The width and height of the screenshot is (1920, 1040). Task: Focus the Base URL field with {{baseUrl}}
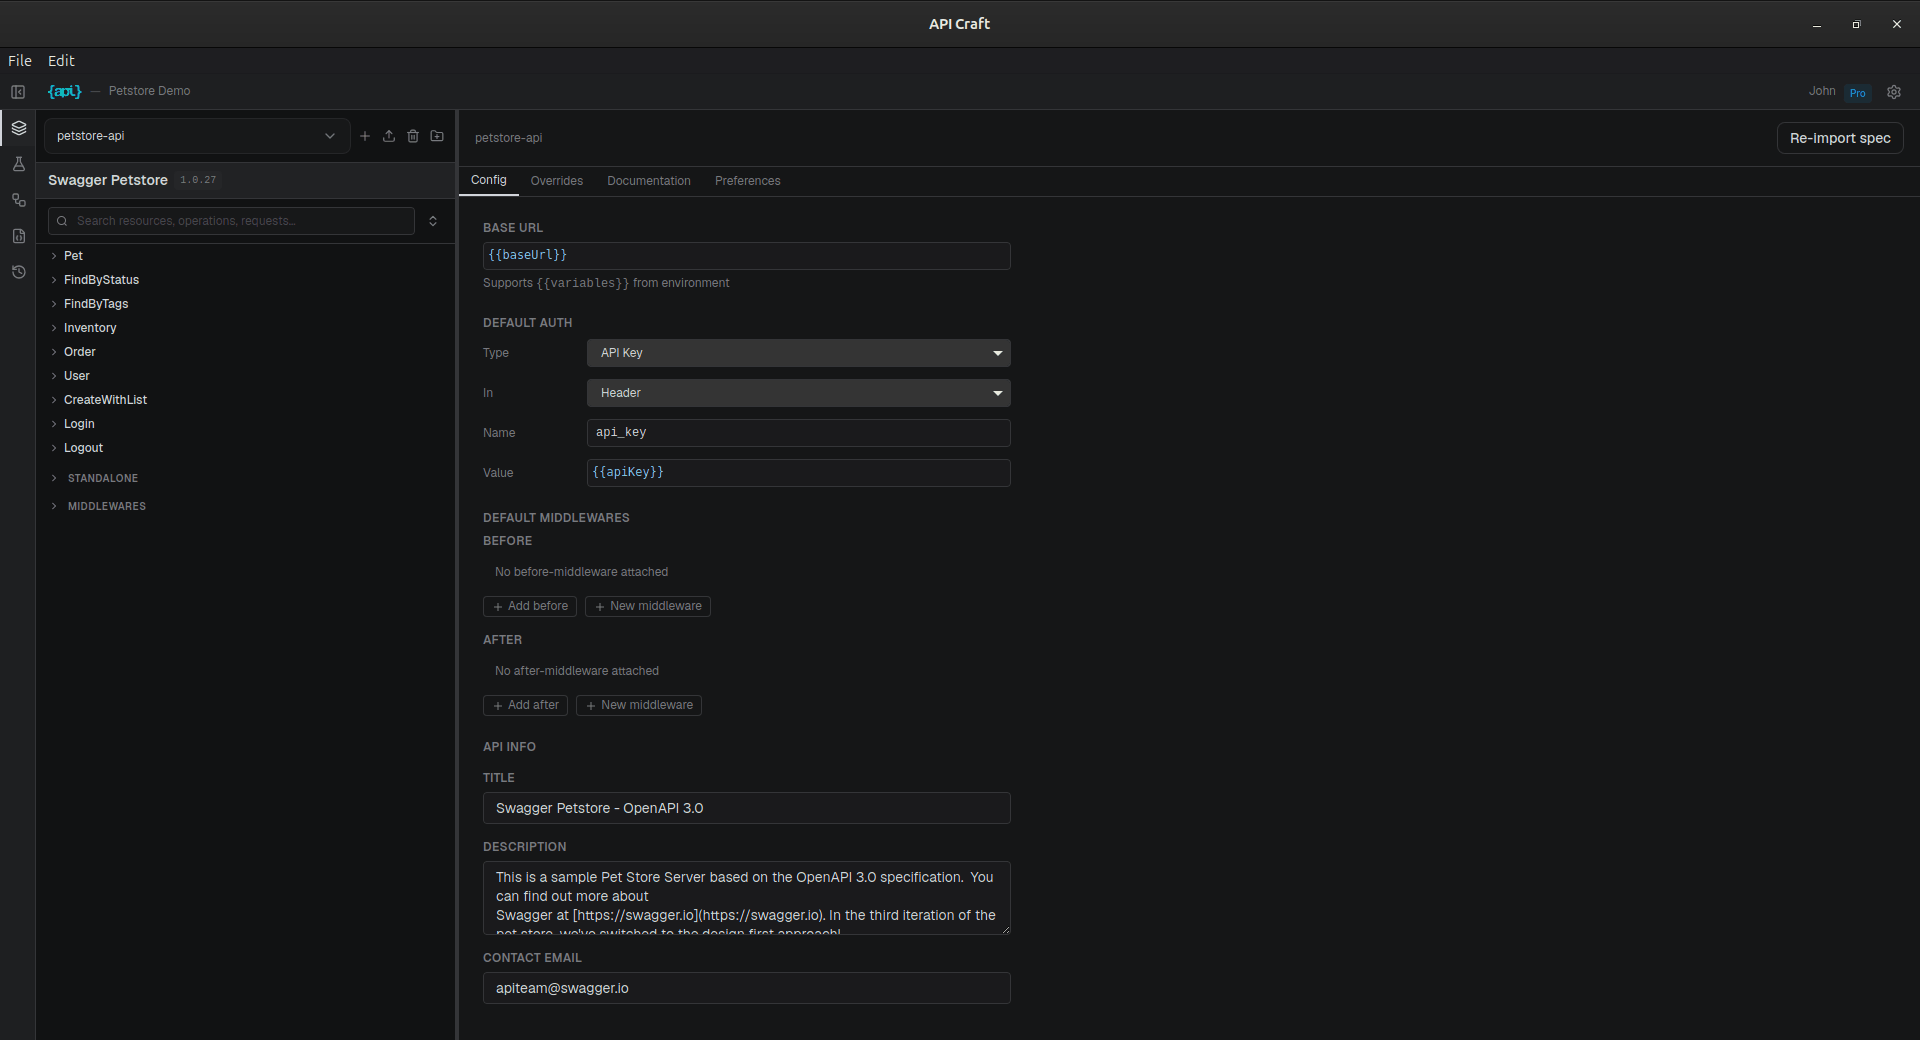[747, 256]
